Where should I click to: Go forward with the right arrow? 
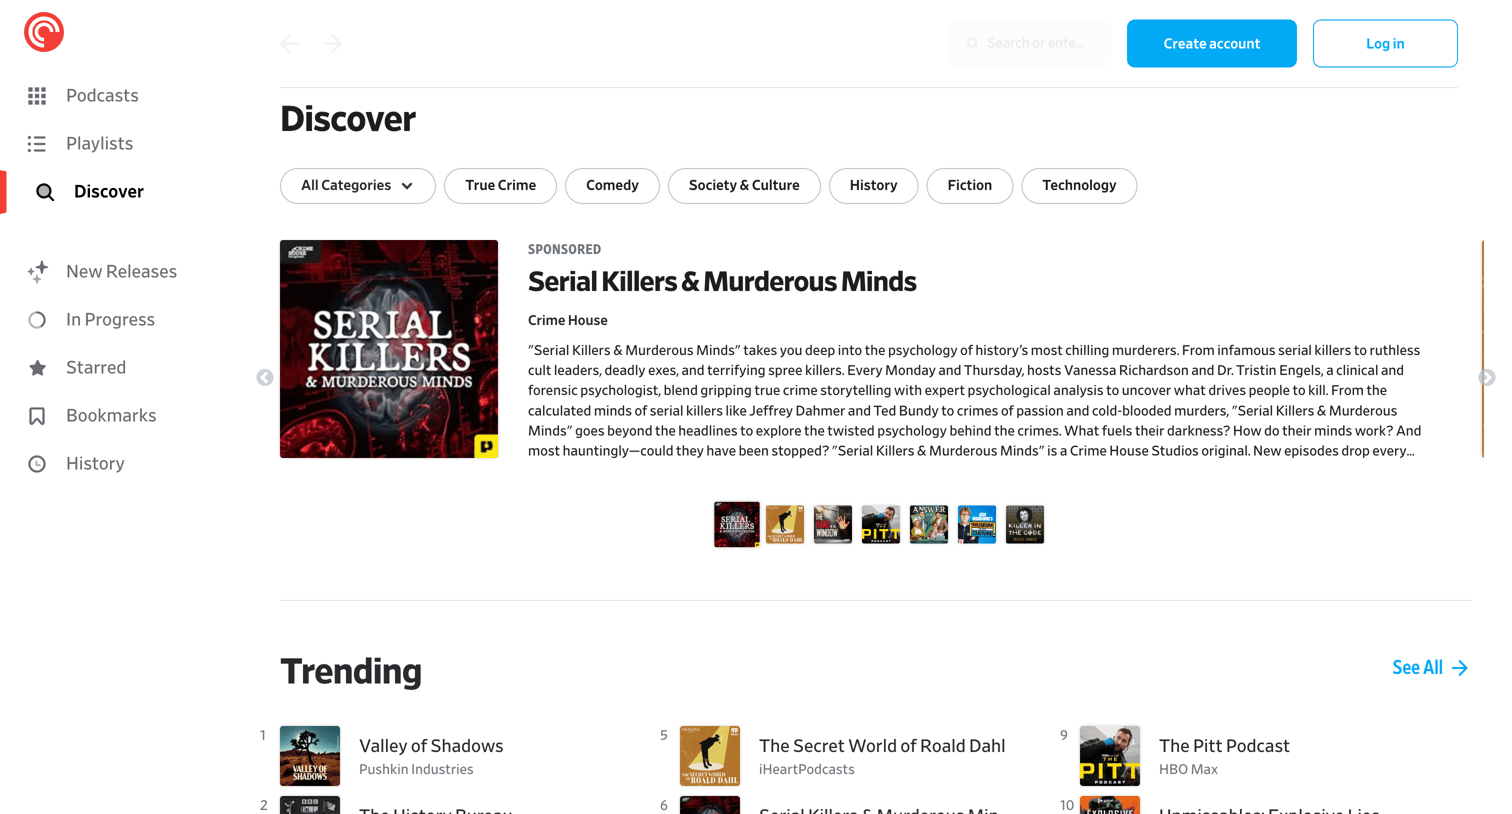tap(333, 43)
